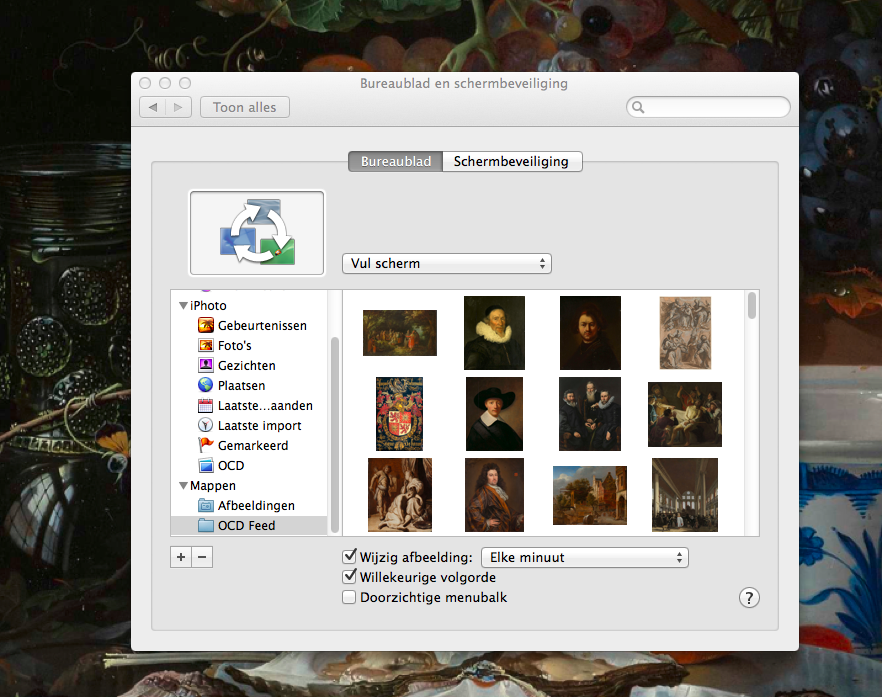Screen dimensions: 882x697
Task: Select the sepia engraving thumbnail
Action: click(685, 332)
